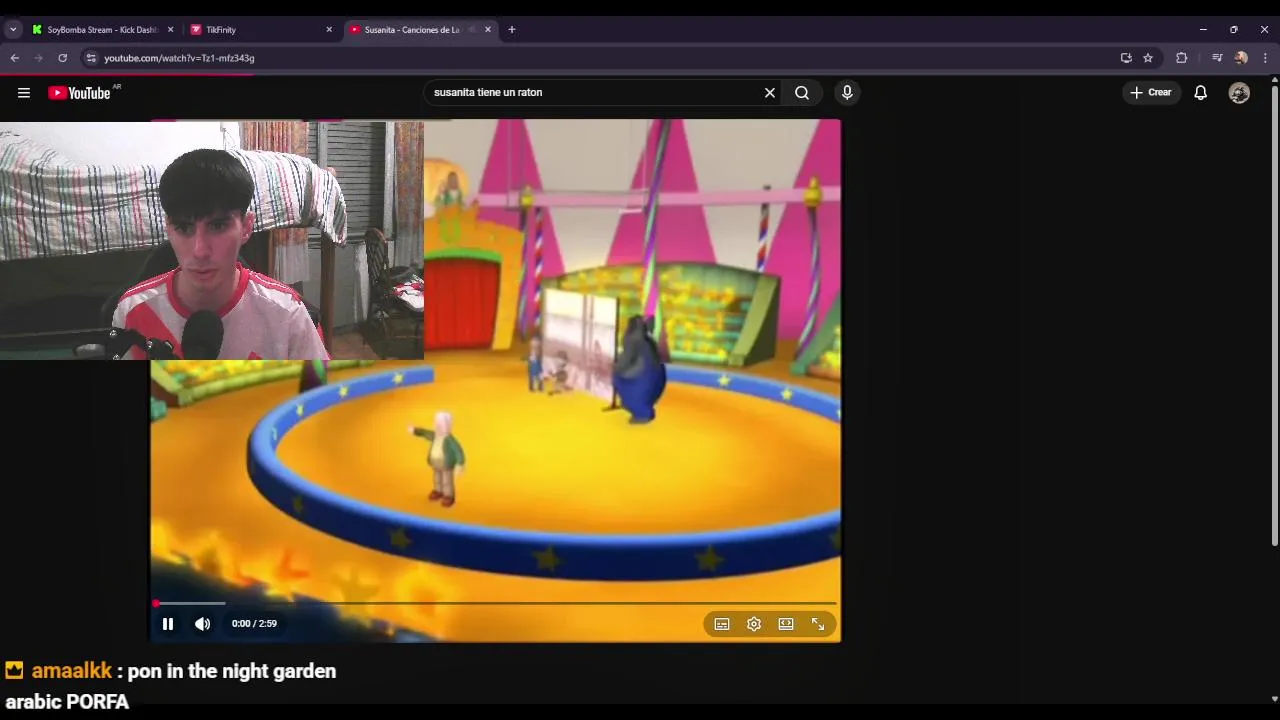Open the YouTube account avatar menu
This screenshot has height=720, width=1280.
pyautogui.click(x=1239, y=93)
